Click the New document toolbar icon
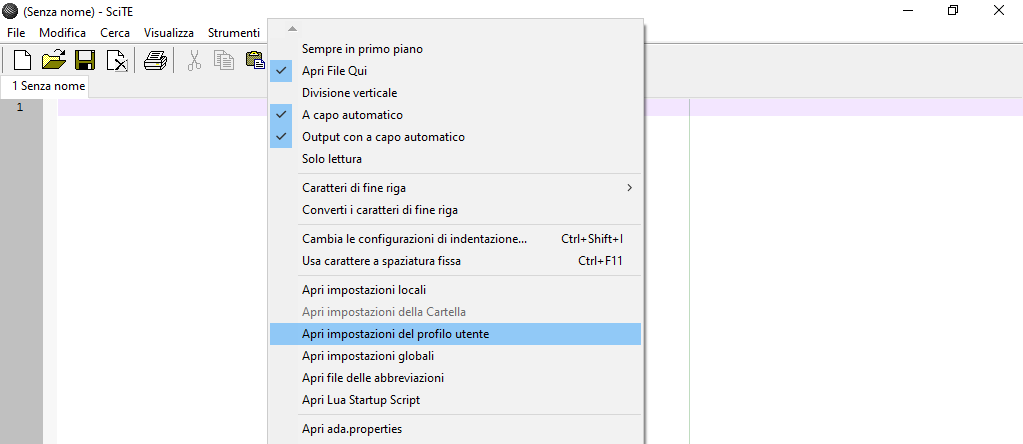This screenshot has width=1023, height=444. [22, 61]
